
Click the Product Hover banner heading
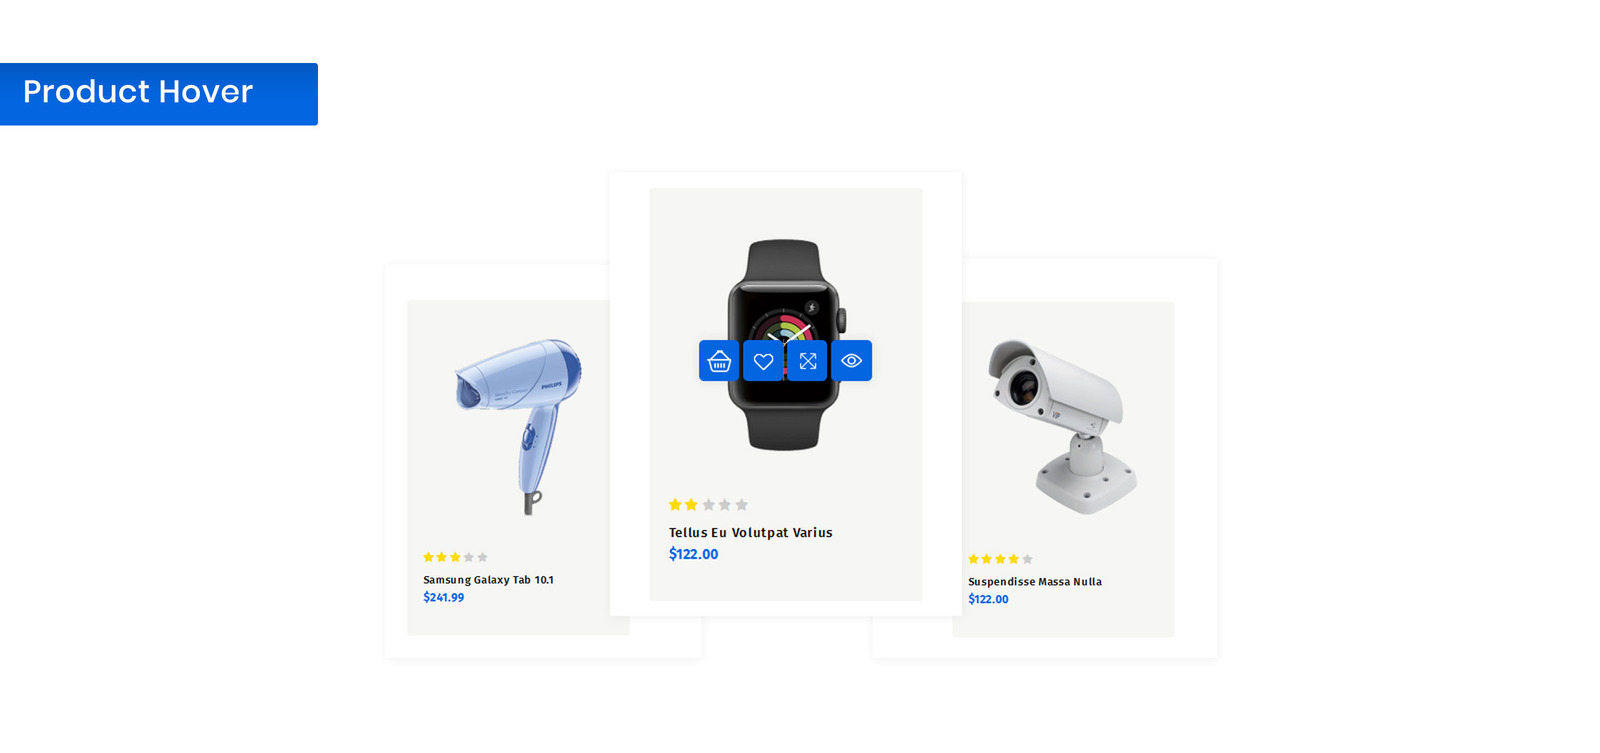point(138,92)
